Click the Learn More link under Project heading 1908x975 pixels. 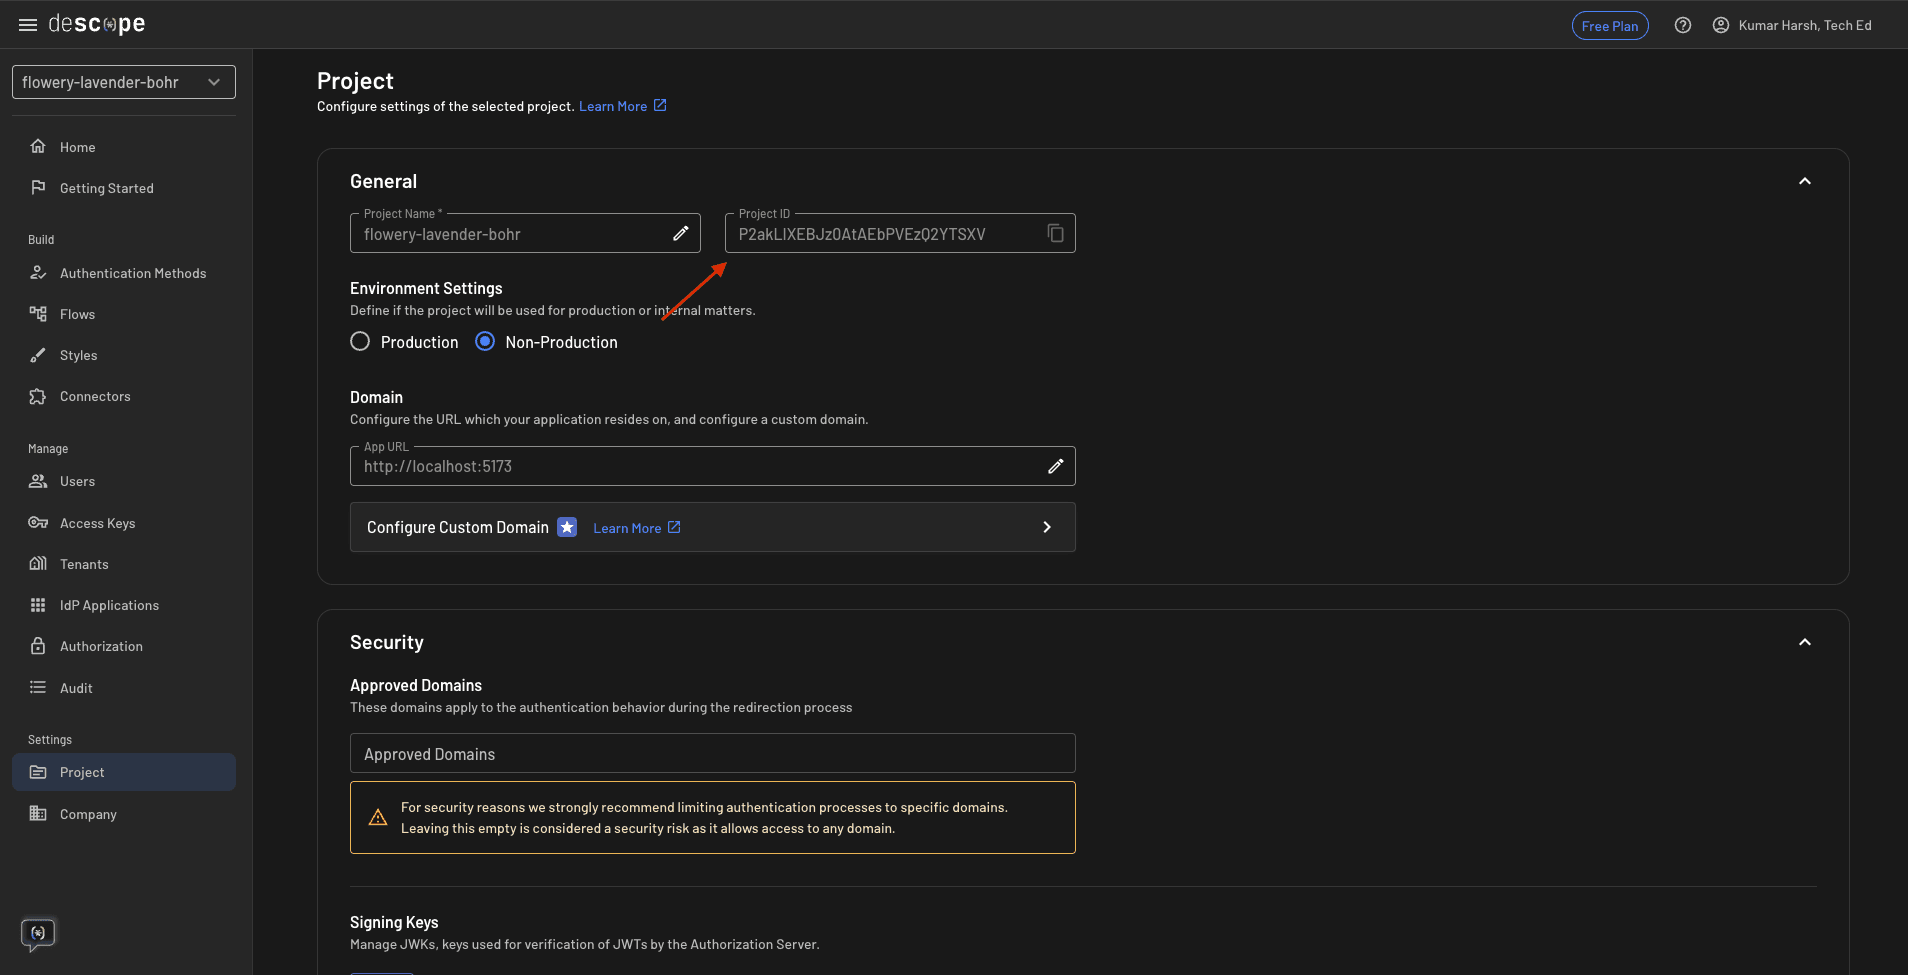pyautogui.click(x=614, y=105)
